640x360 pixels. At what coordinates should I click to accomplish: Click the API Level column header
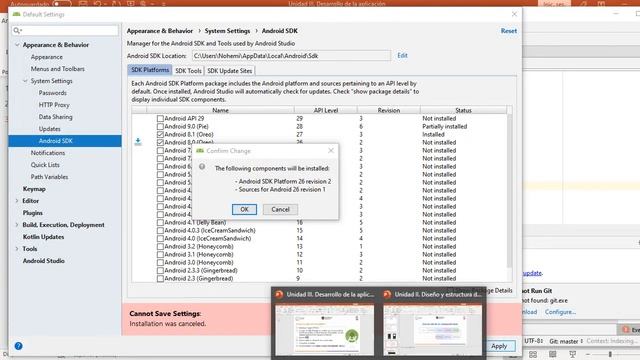click(x=326, y=110)
